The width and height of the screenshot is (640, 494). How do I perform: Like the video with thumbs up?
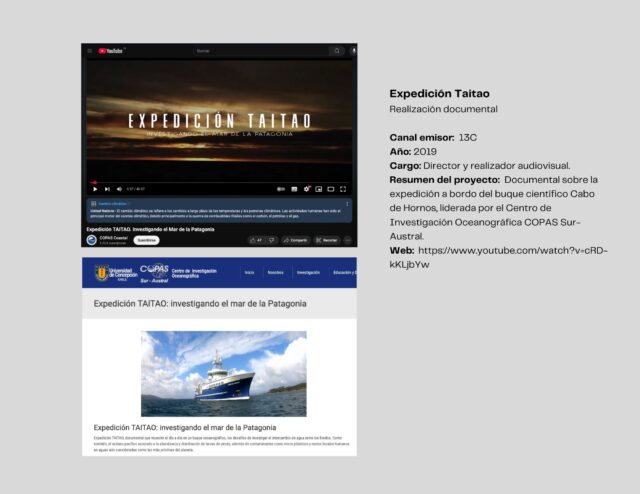(254, 240)
